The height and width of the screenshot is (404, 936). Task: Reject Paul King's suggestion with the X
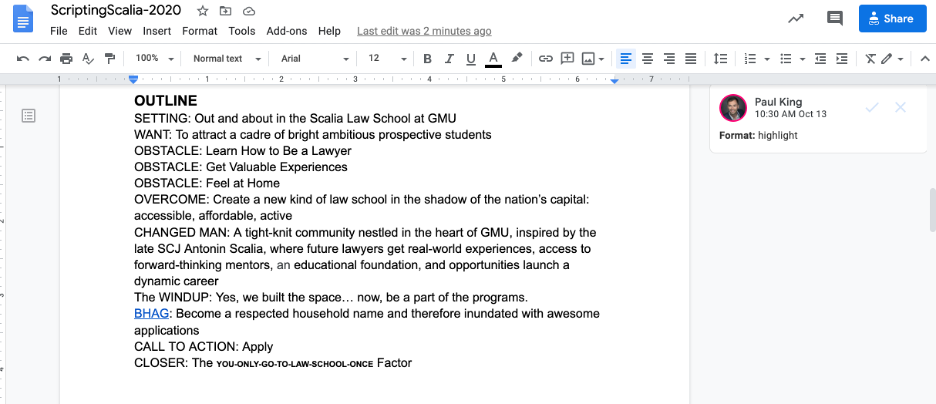click(x=901, y=107)
